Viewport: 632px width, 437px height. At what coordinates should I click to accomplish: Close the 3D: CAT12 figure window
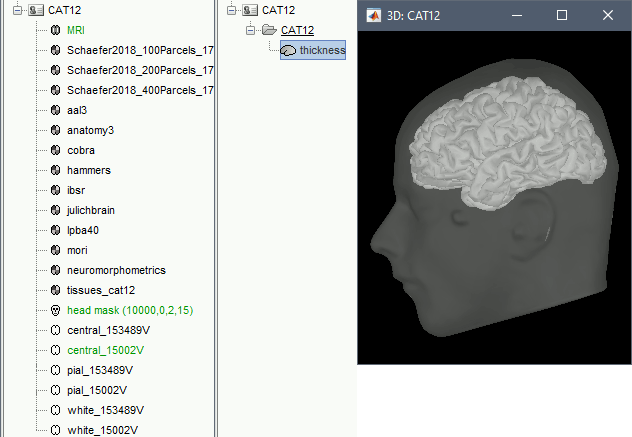coord(607,15)
